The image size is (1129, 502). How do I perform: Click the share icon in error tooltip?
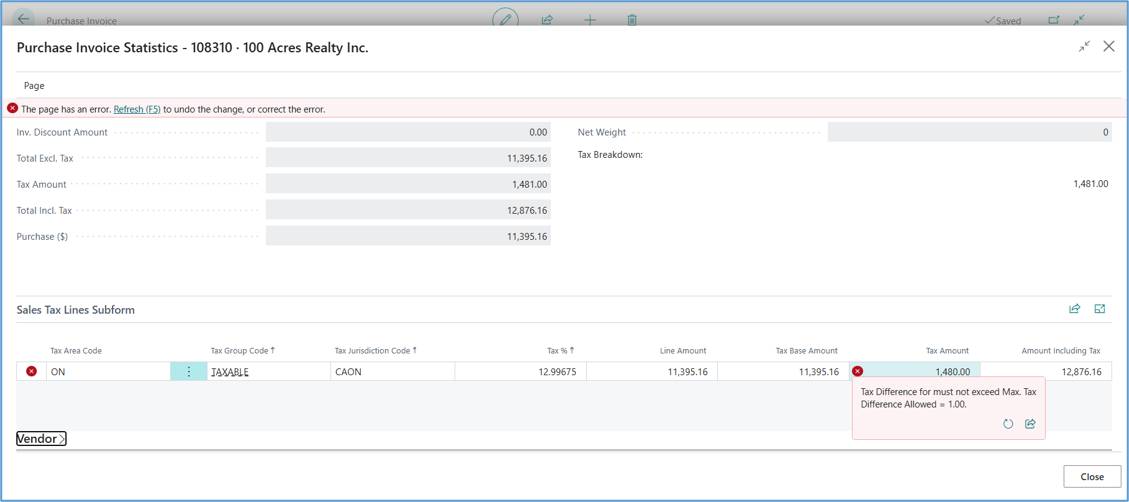click(x=1030, y=424)
